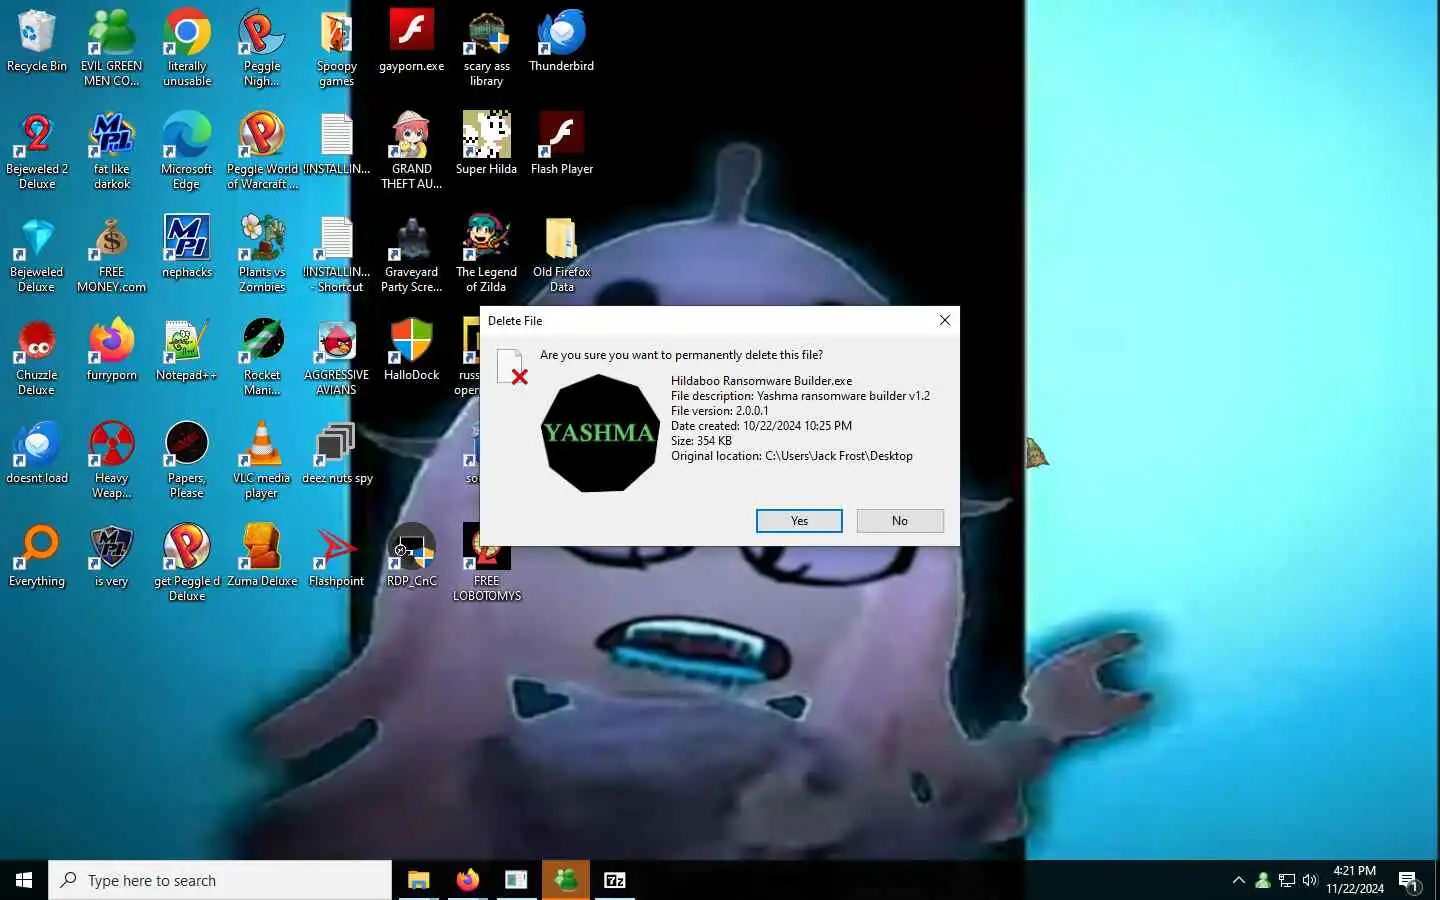
Task: Select the Everything search desktop icon
Action: coord(37,557)
